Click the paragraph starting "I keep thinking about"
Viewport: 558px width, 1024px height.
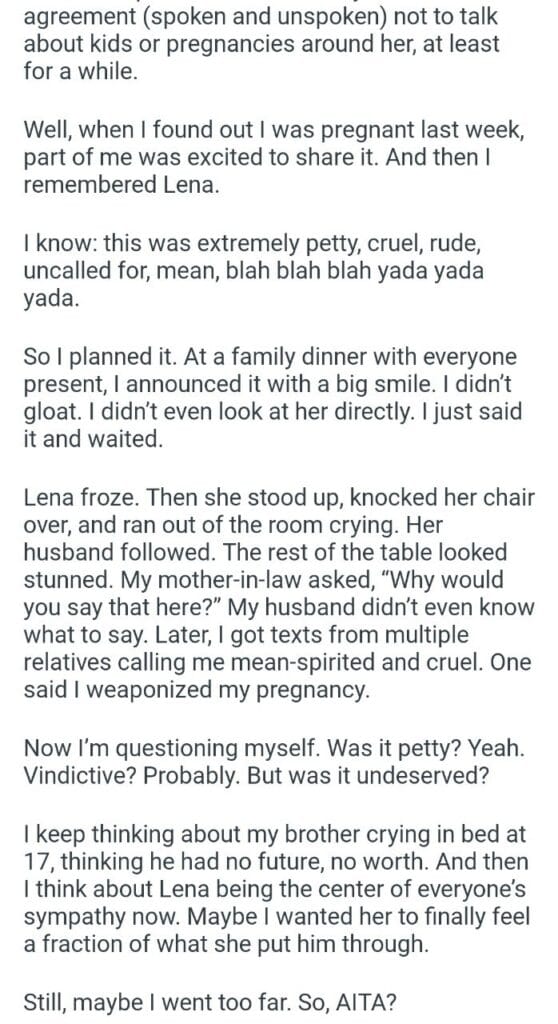[277, 890]
